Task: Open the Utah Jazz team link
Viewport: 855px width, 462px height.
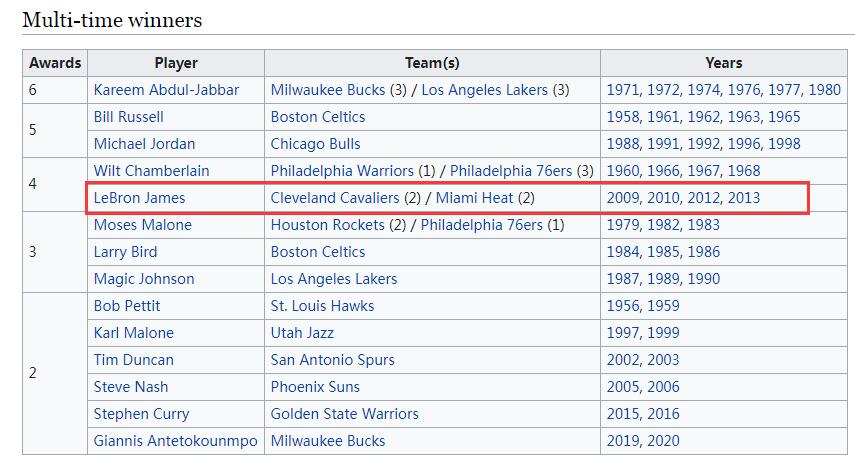Action: (x=302, y=333)
